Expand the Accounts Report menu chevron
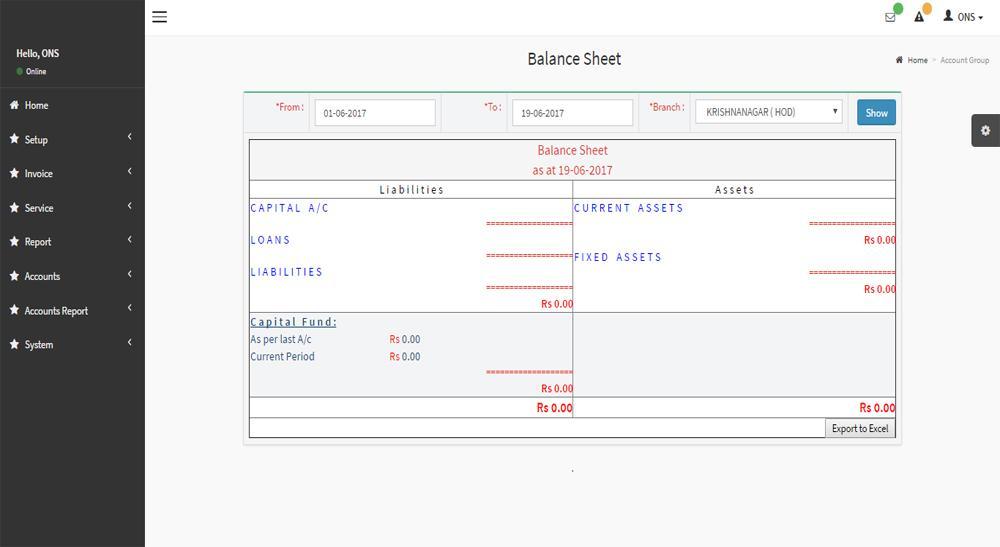The width and height of the screenshot is (1000, 547). click(x=129, y=307)
